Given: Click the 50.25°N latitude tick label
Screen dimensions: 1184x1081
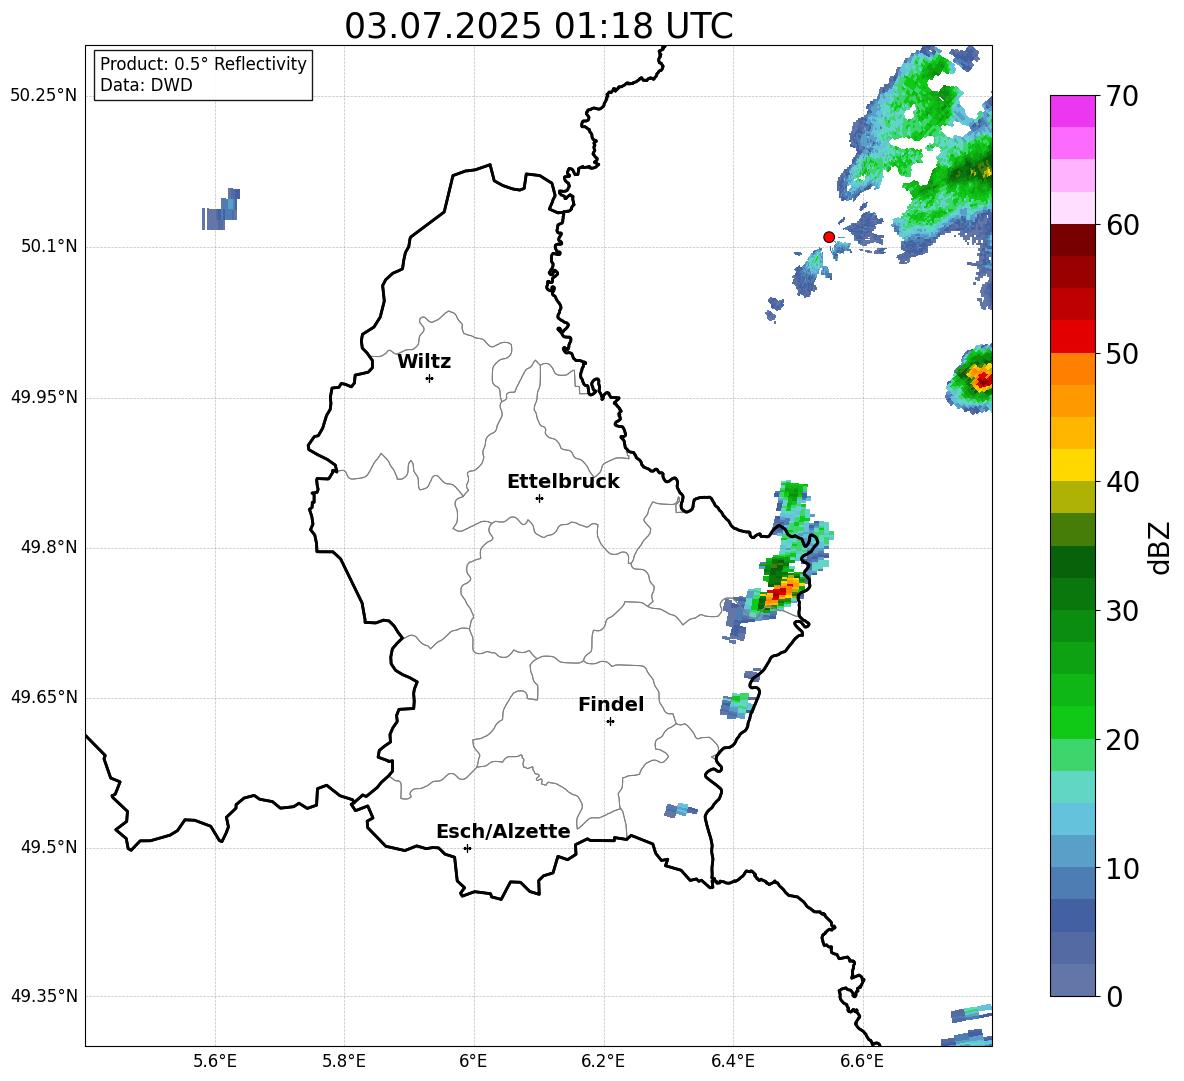Looking at the screenshot, I should pos(44,96).
